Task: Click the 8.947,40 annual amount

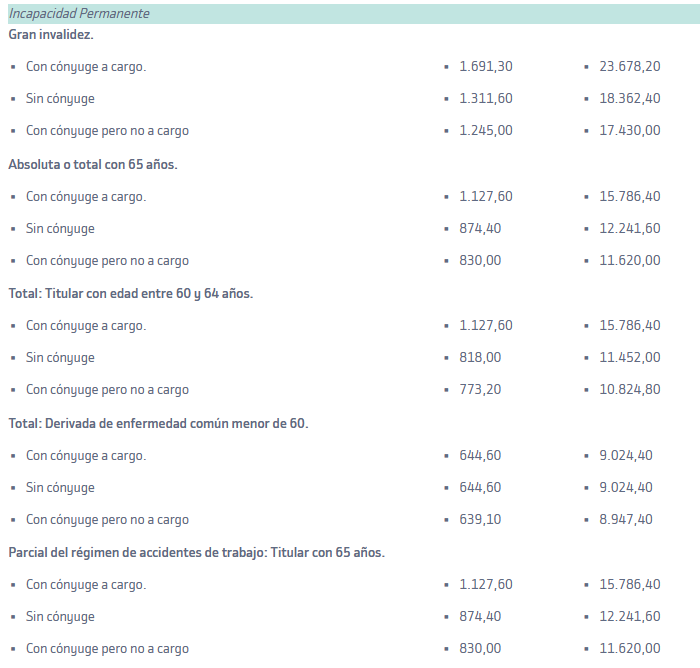Action: pyautogui.click(x=625, y=520)
